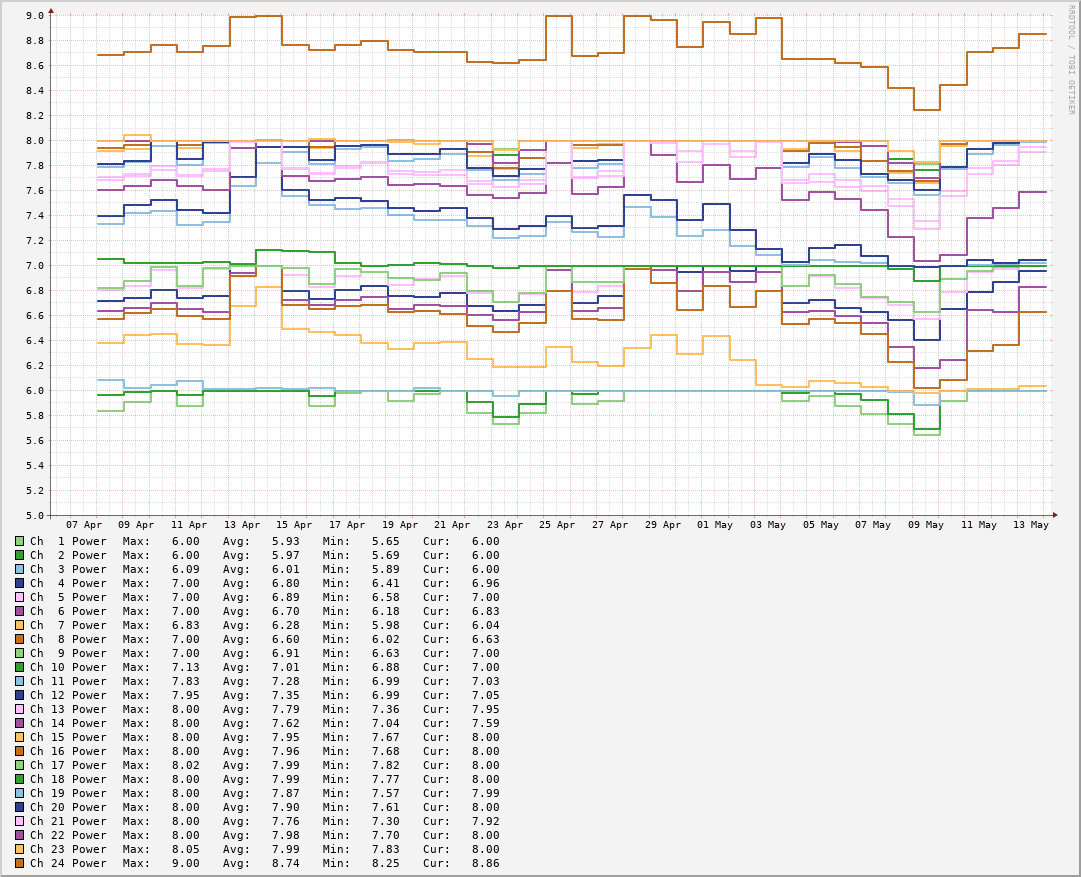Screen dimensions: 1081x877
Task: Click the Ch 19 Power light blue swatch
Action: [x=19, y=793]
